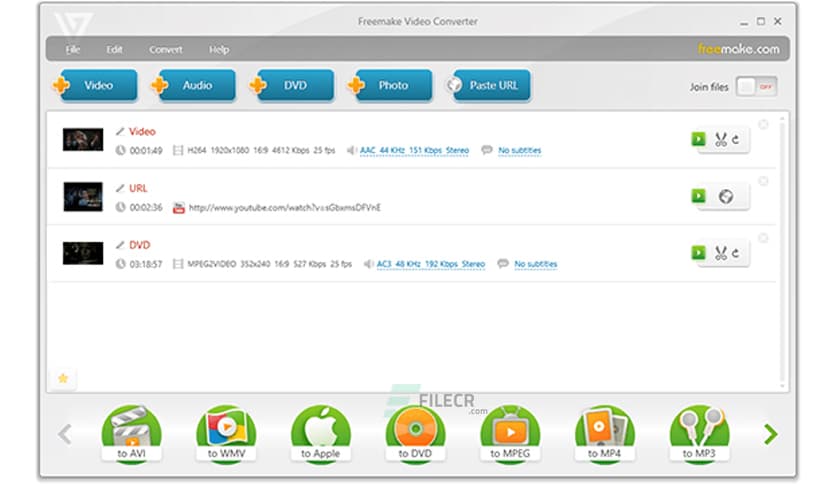Cut the DVD item with scissors icon
The width and height of the screenshot is (836, 484).
coord(721,253)
